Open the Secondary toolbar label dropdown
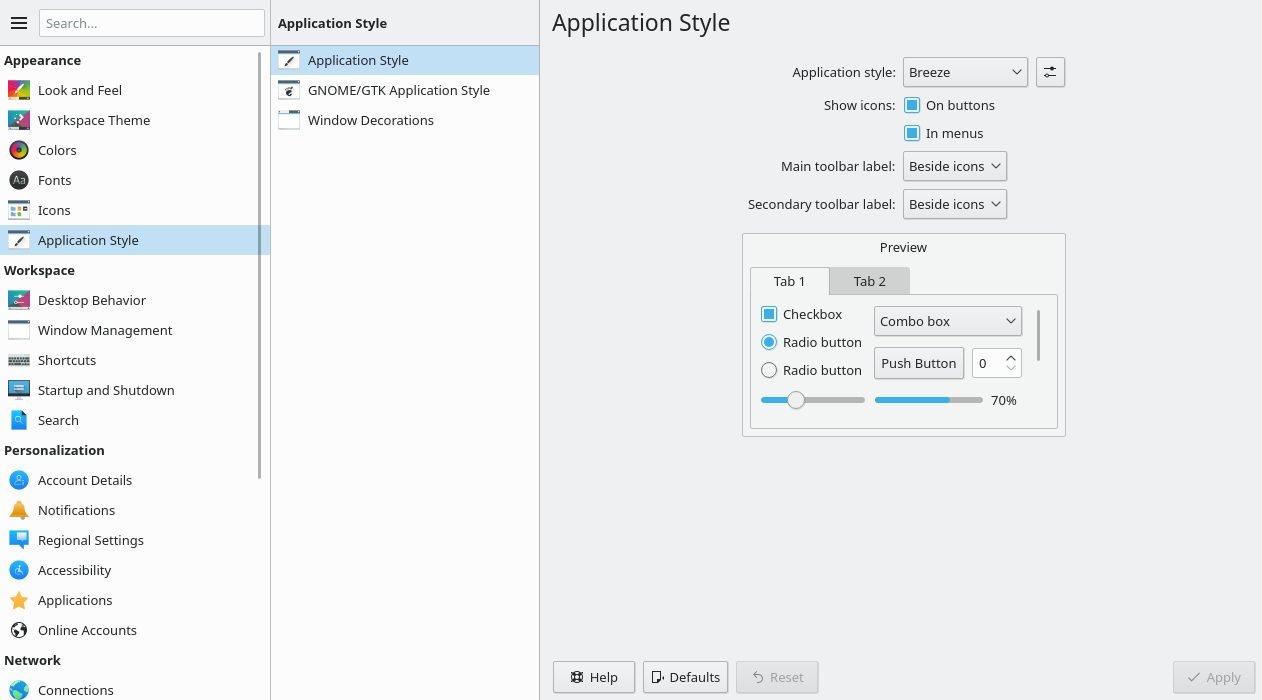 [955, 204]
